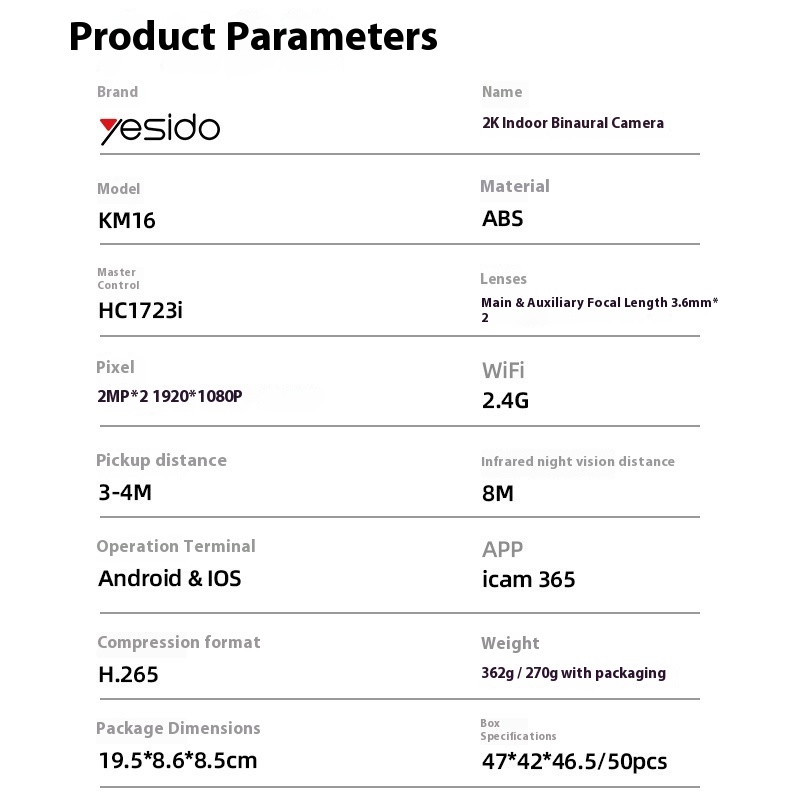This screenshot has width=800, height=800.
Task: Click the master control value HC1723i
Action: point(140,311)
